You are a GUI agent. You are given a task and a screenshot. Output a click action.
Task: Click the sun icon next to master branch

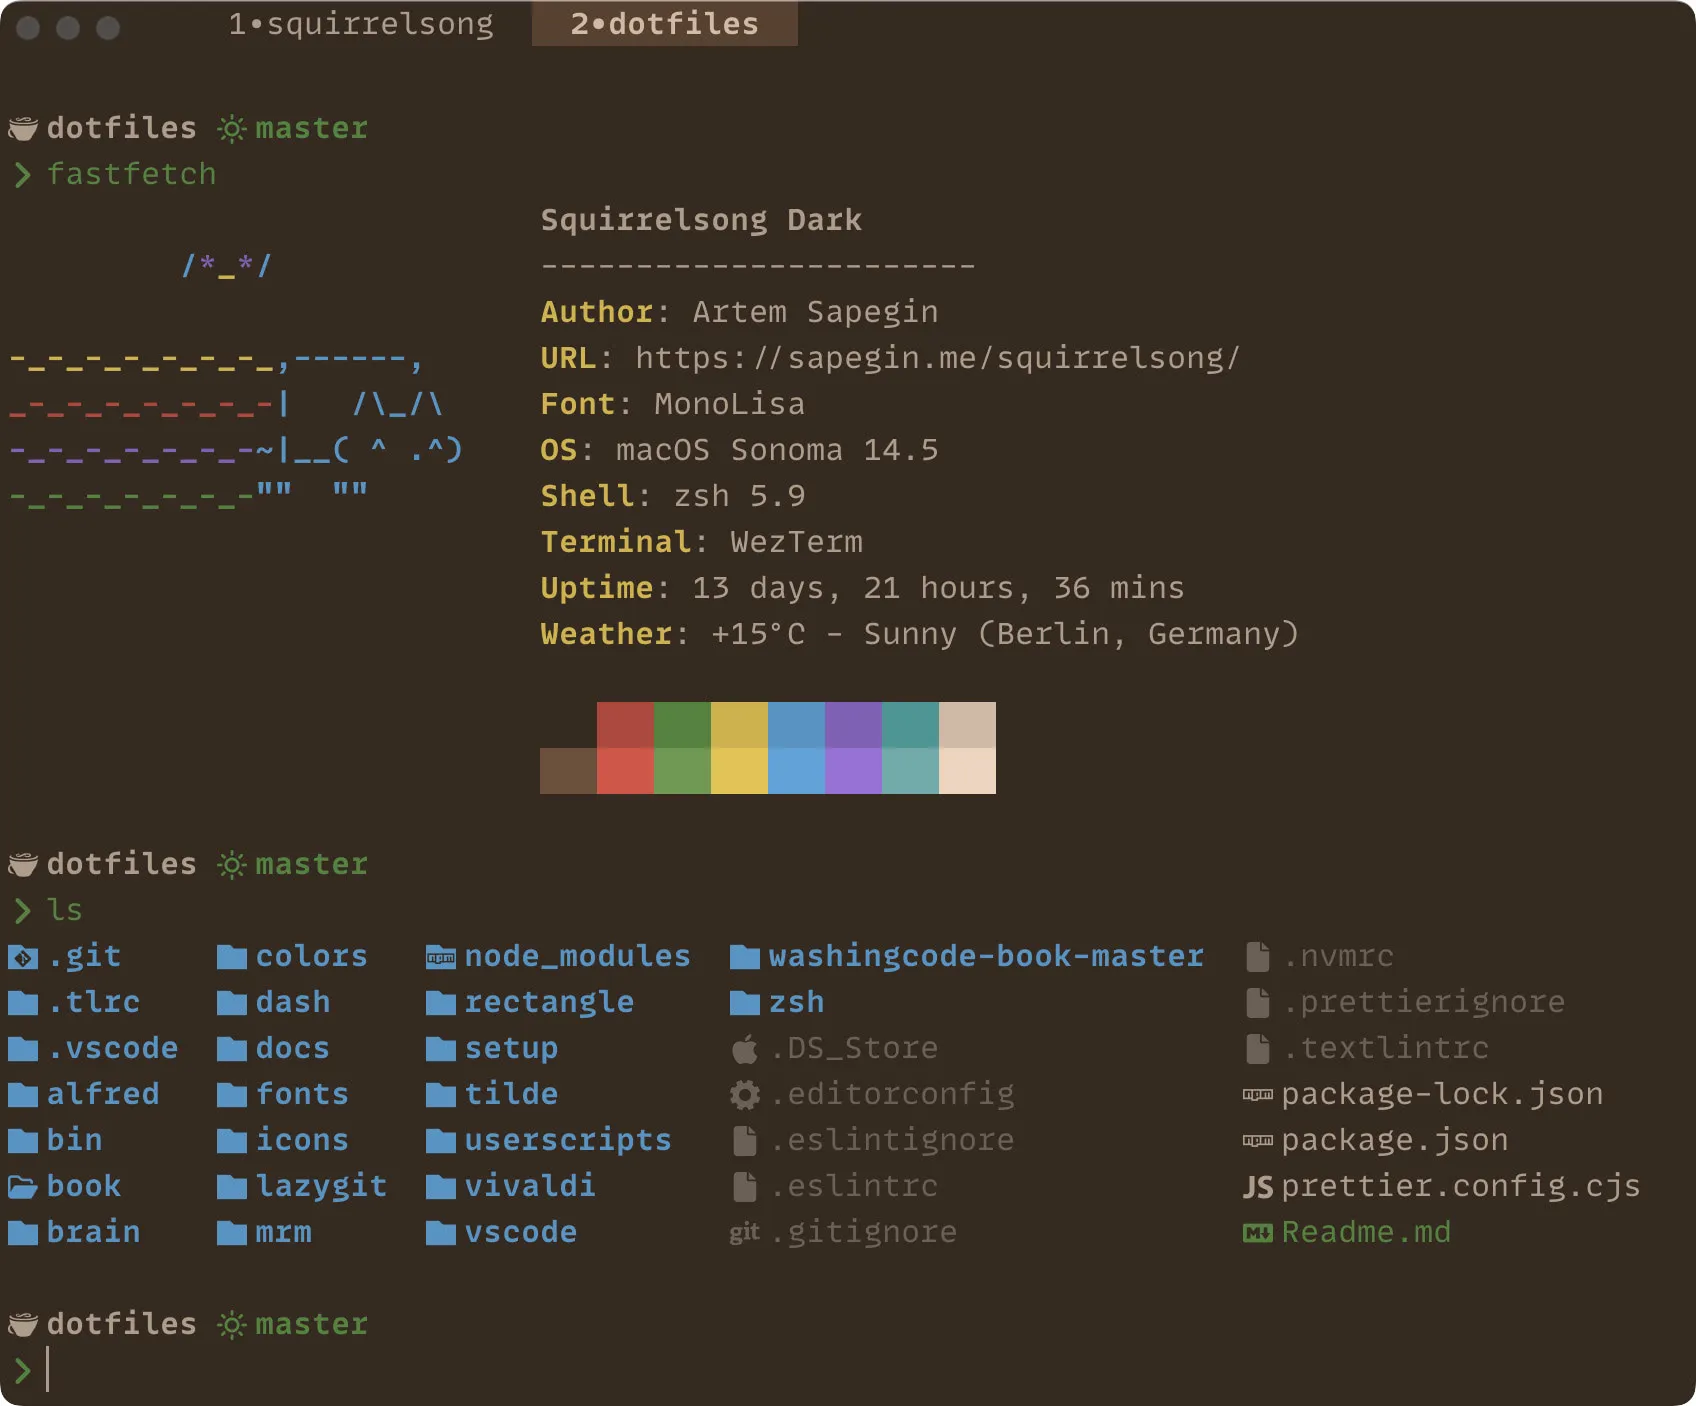click(231, 128)
